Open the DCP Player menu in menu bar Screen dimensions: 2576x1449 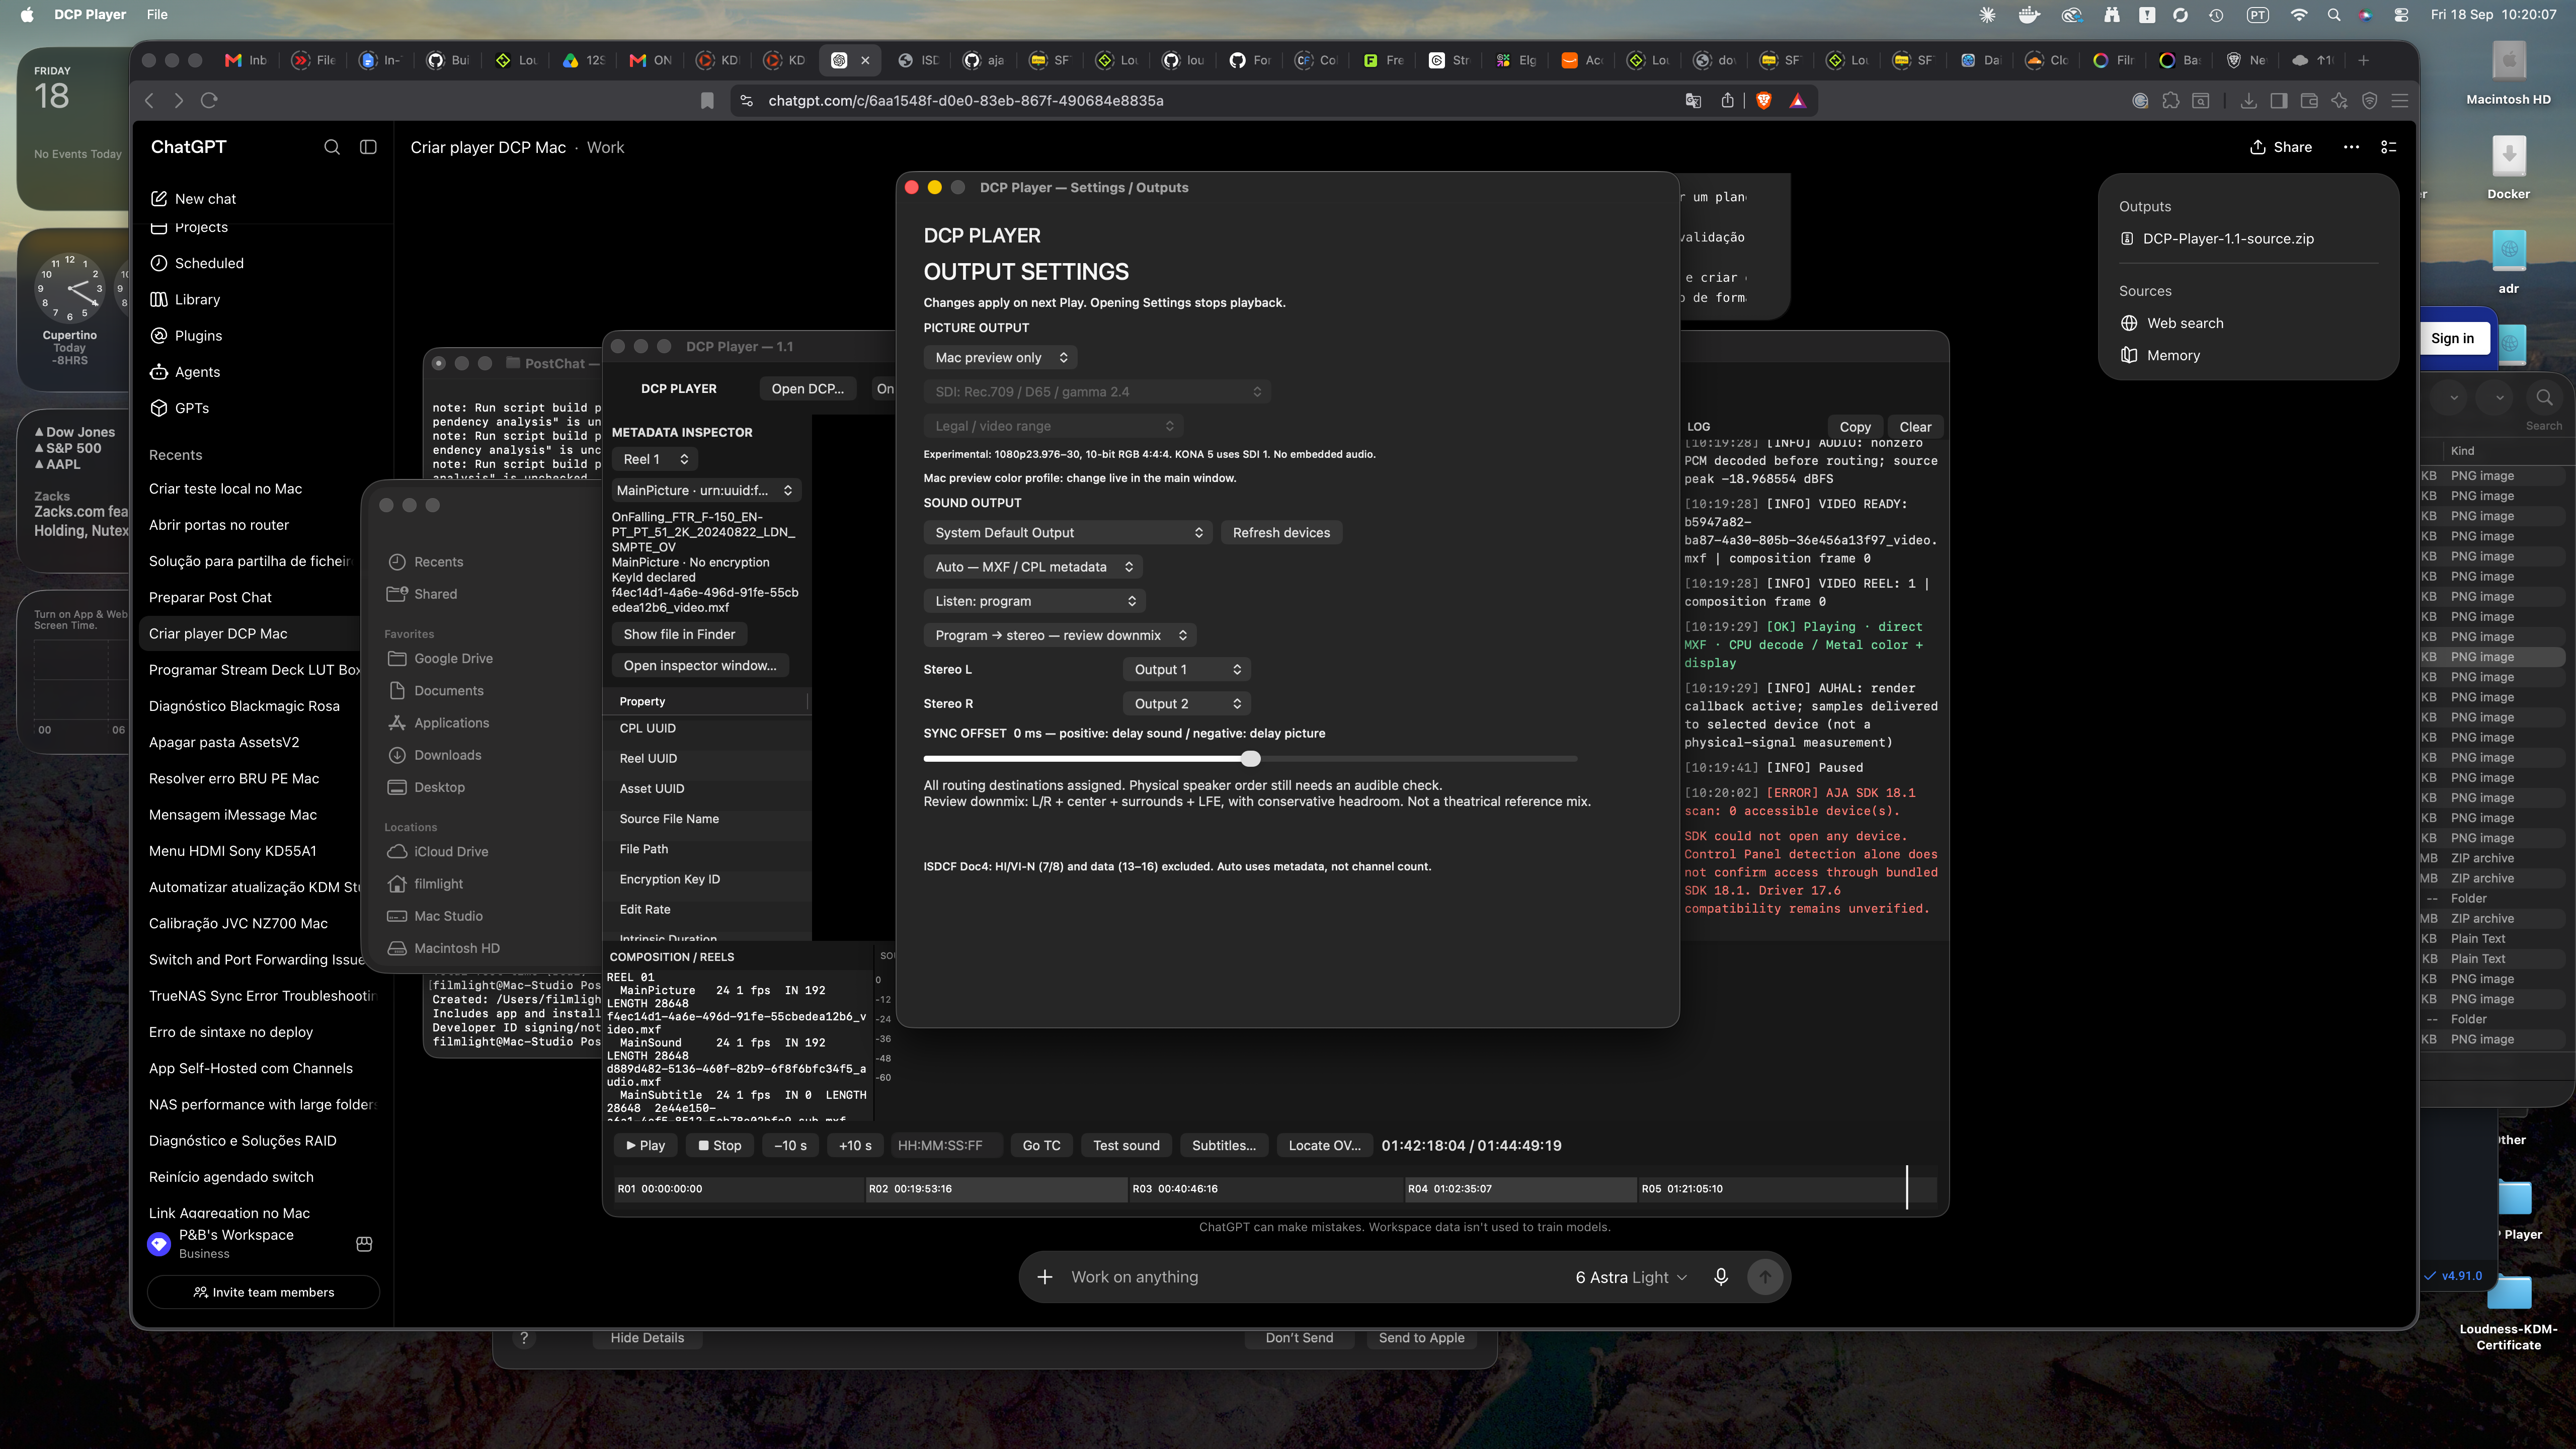coord(90,14)
